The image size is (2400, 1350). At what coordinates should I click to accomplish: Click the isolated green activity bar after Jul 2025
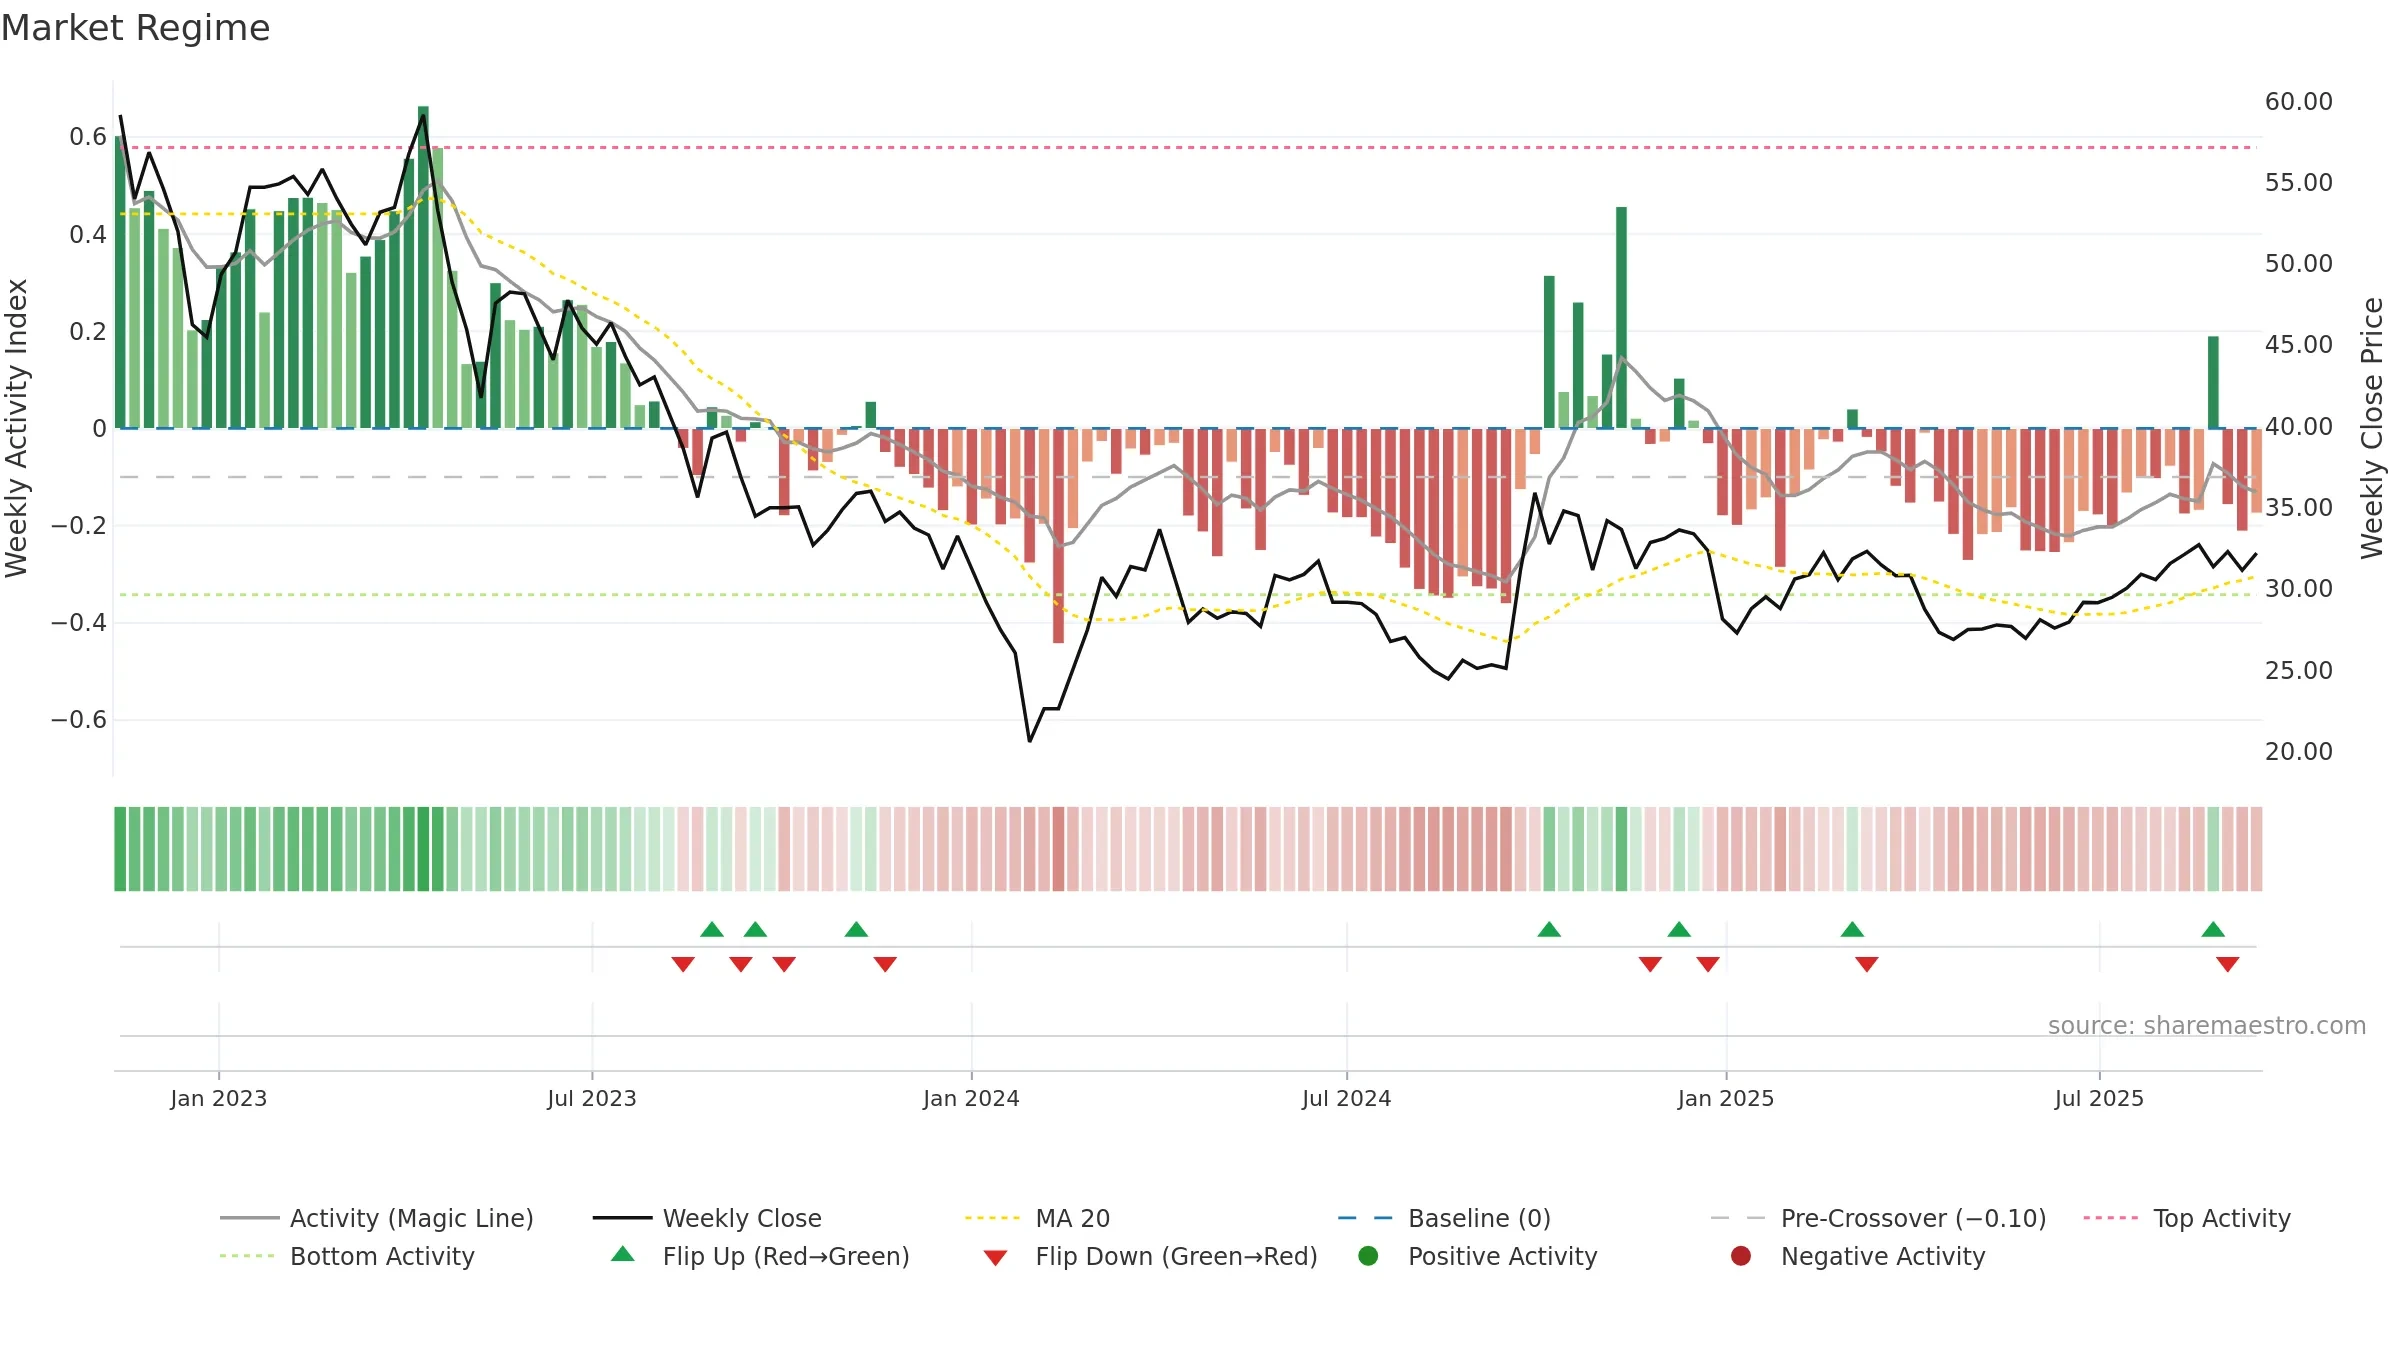[2213, 382]
